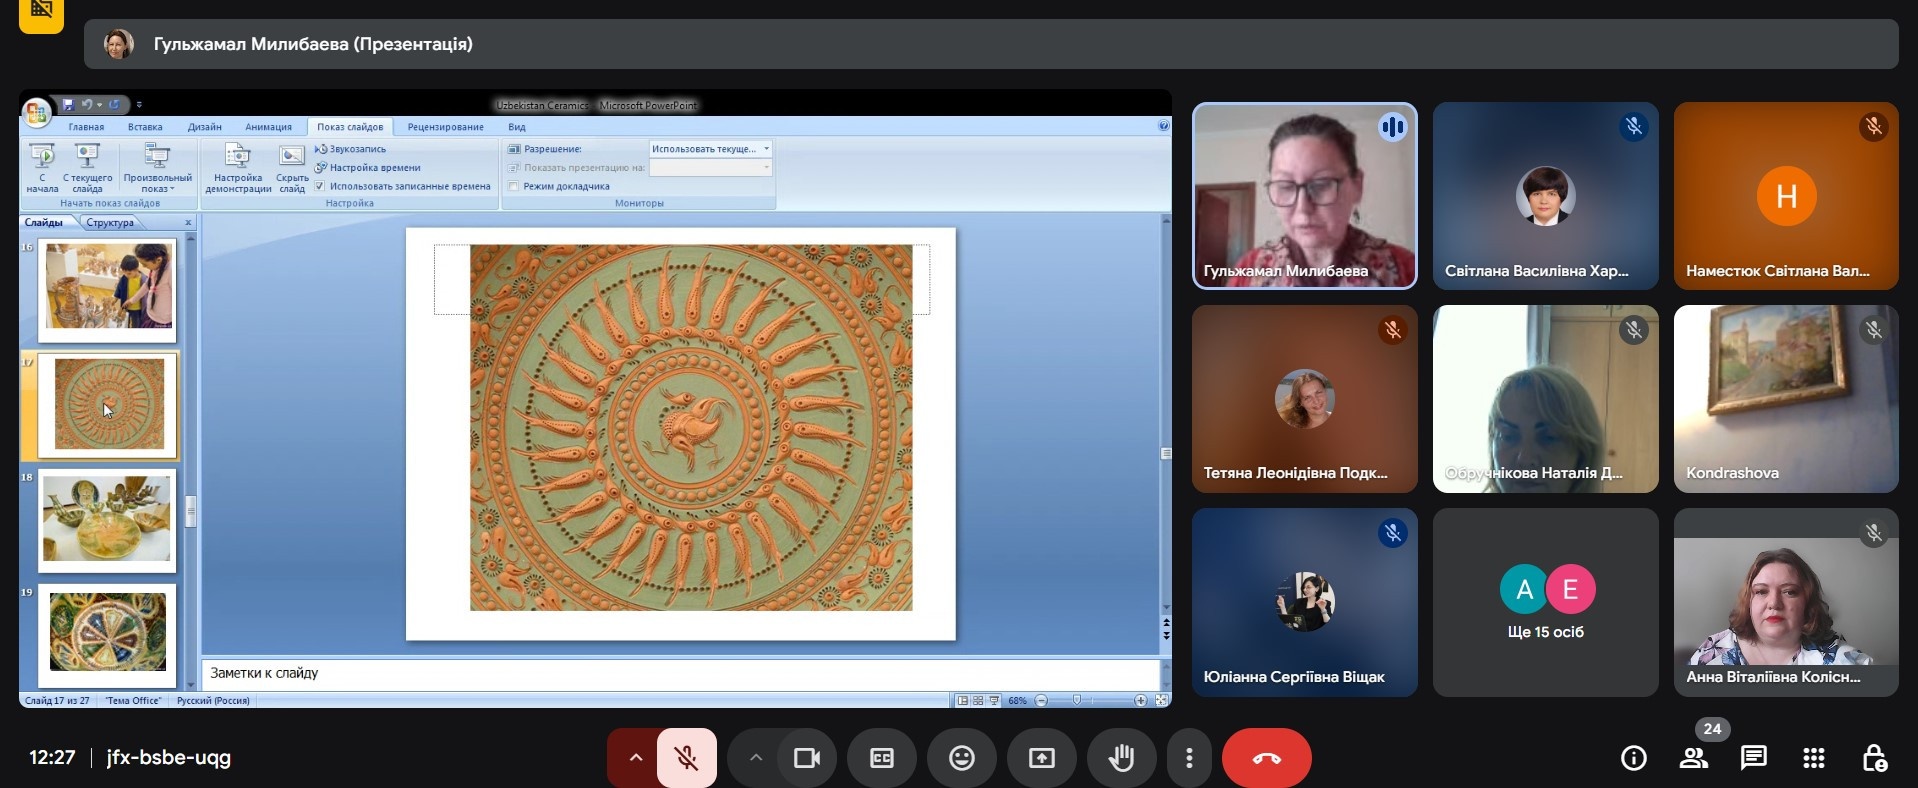The image size is (1918, 788).
Task: Open PowerPoint help icon
Action: click(1163, 126)
